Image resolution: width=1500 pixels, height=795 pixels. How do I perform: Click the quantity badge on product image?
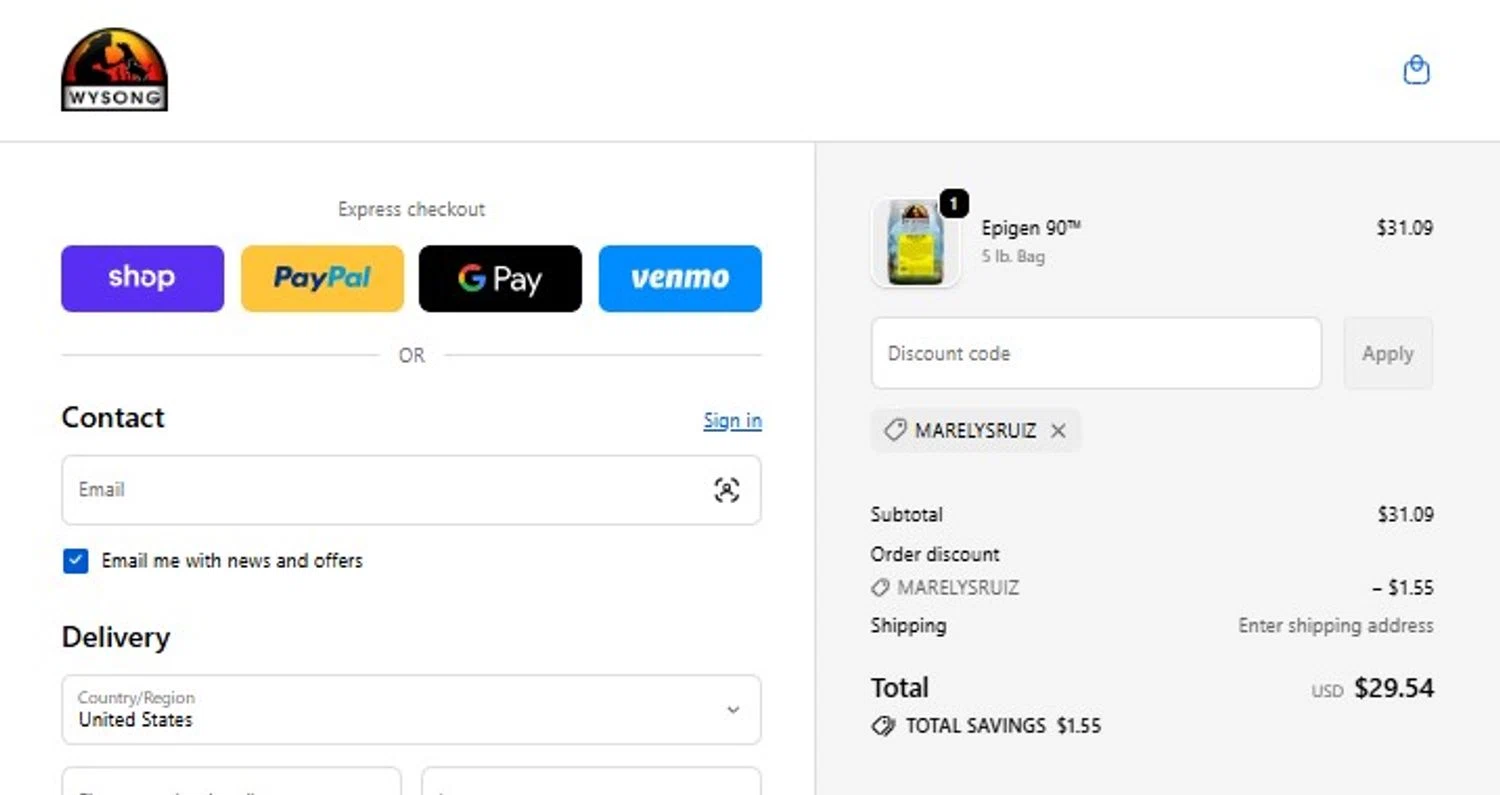tap(954, 204)
